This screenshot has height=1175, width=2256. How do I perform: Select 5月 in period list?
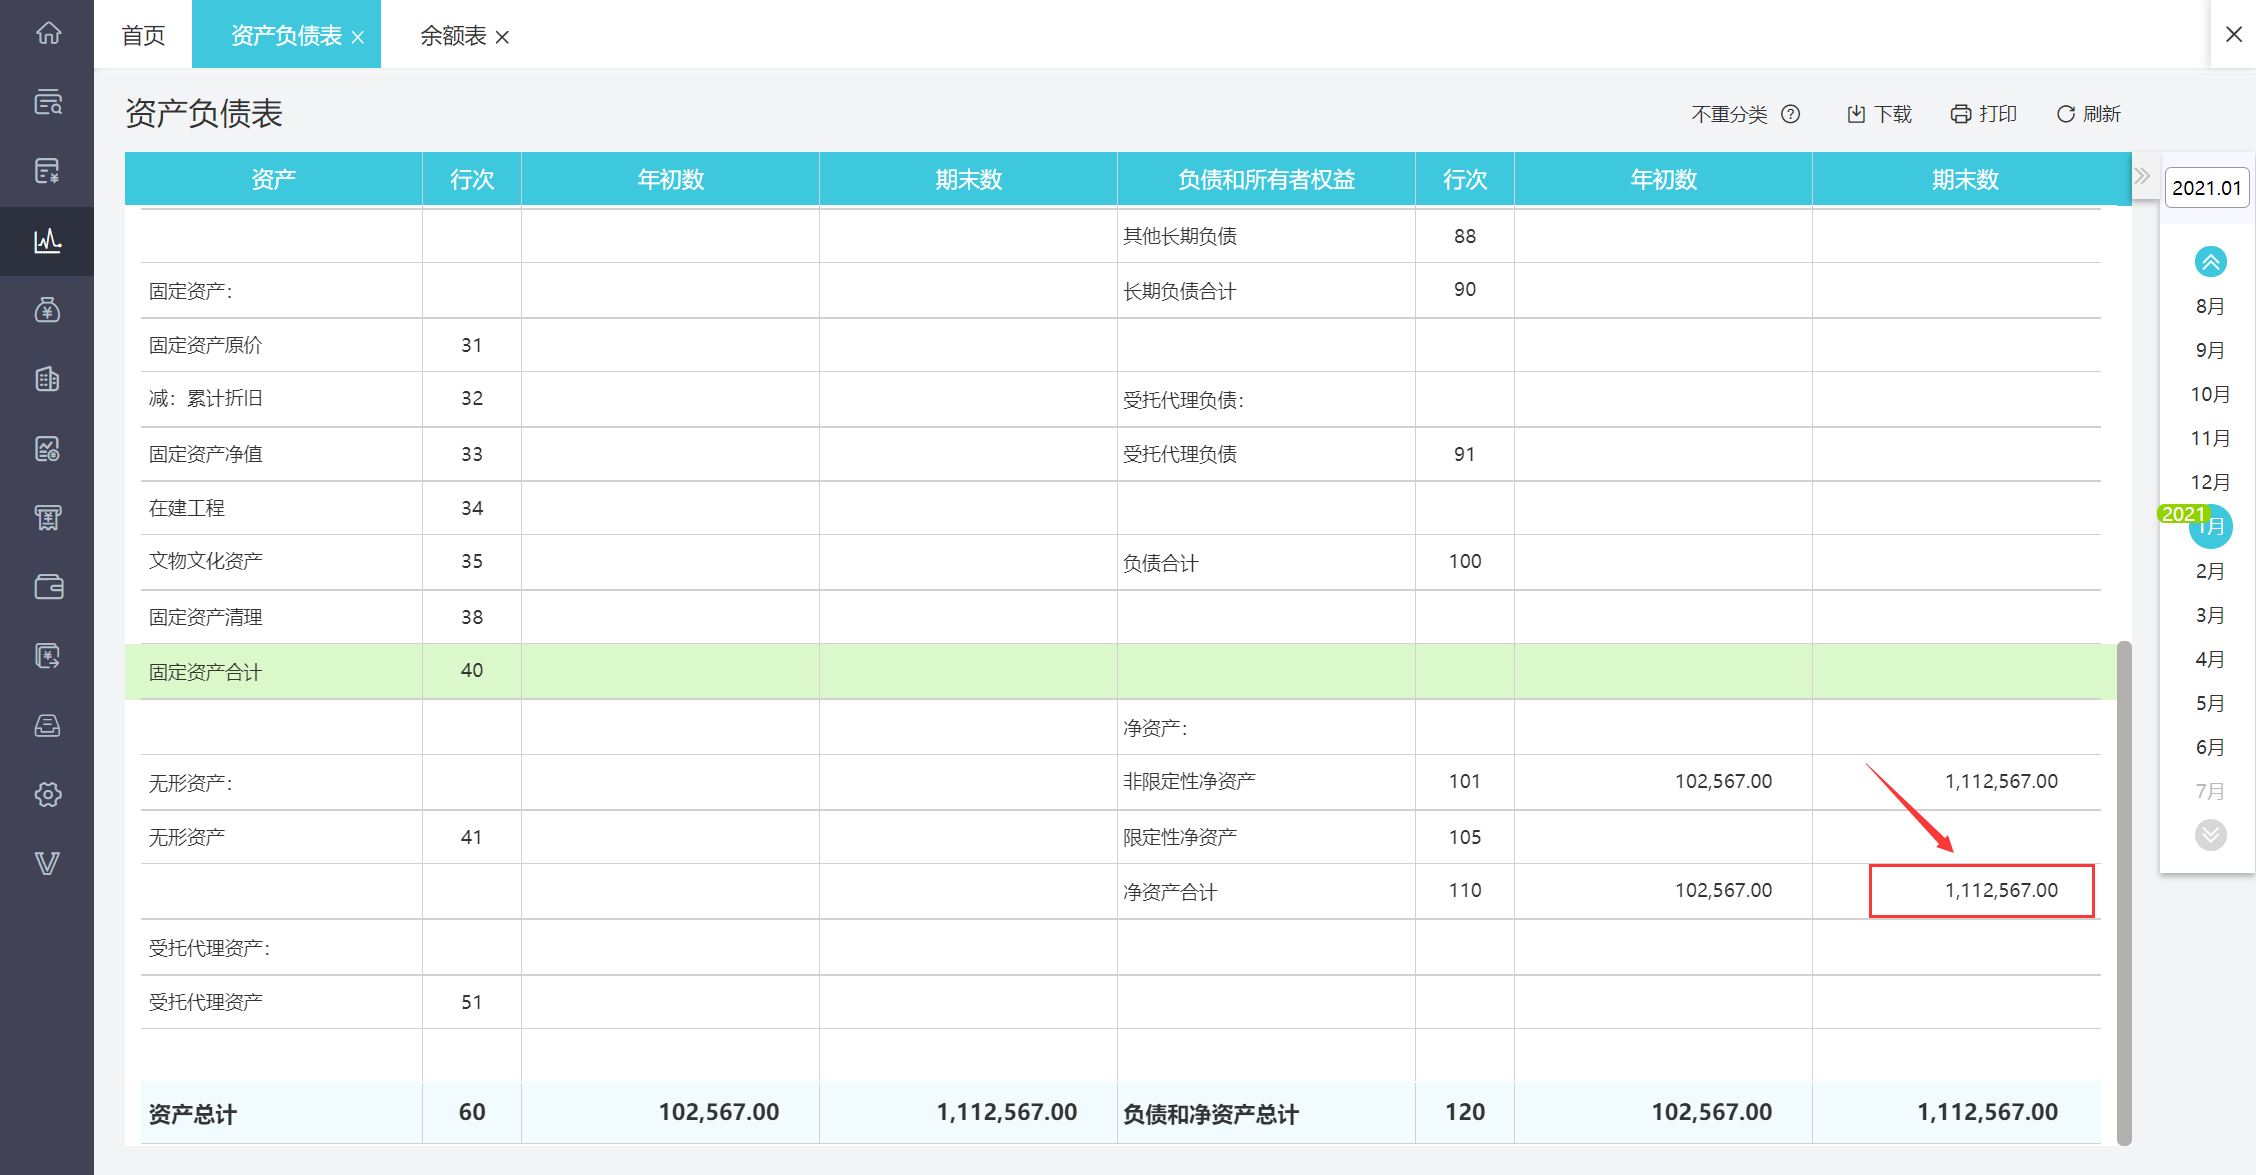point(2210,703)
